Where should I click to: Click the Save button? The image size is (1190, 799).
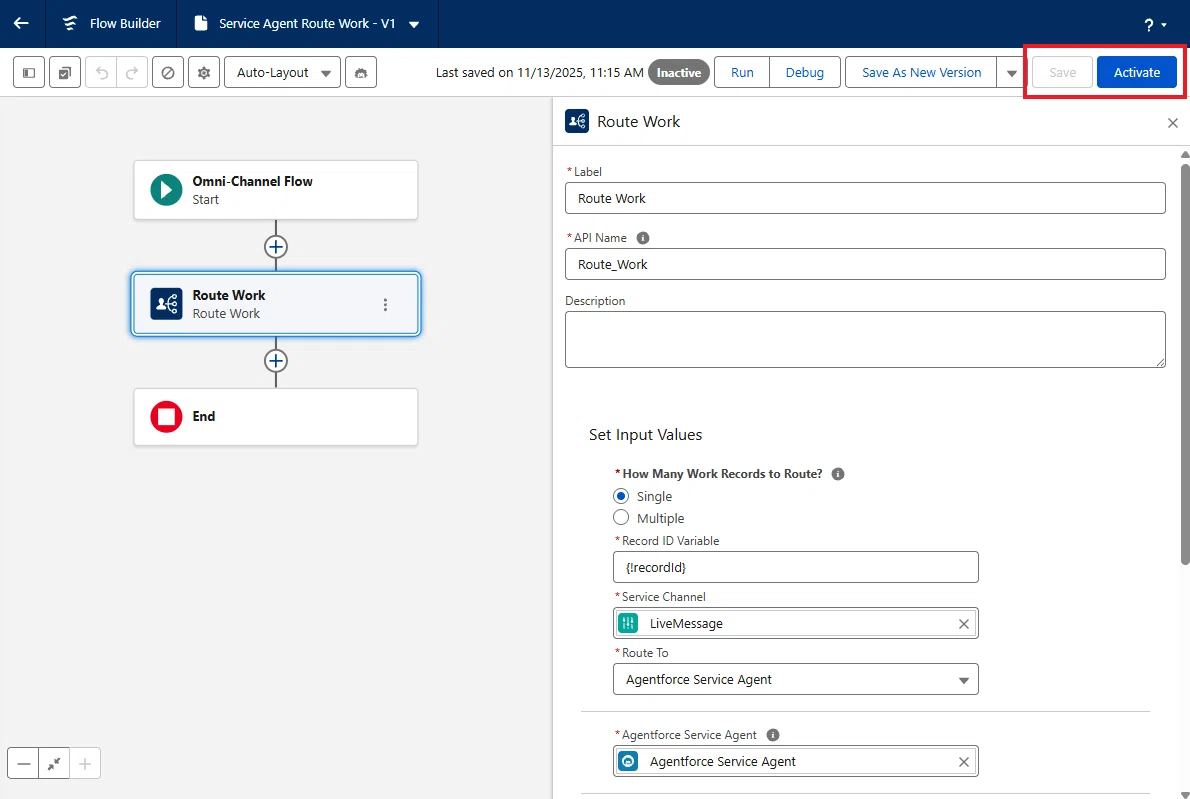click(x=1062, y=73)
